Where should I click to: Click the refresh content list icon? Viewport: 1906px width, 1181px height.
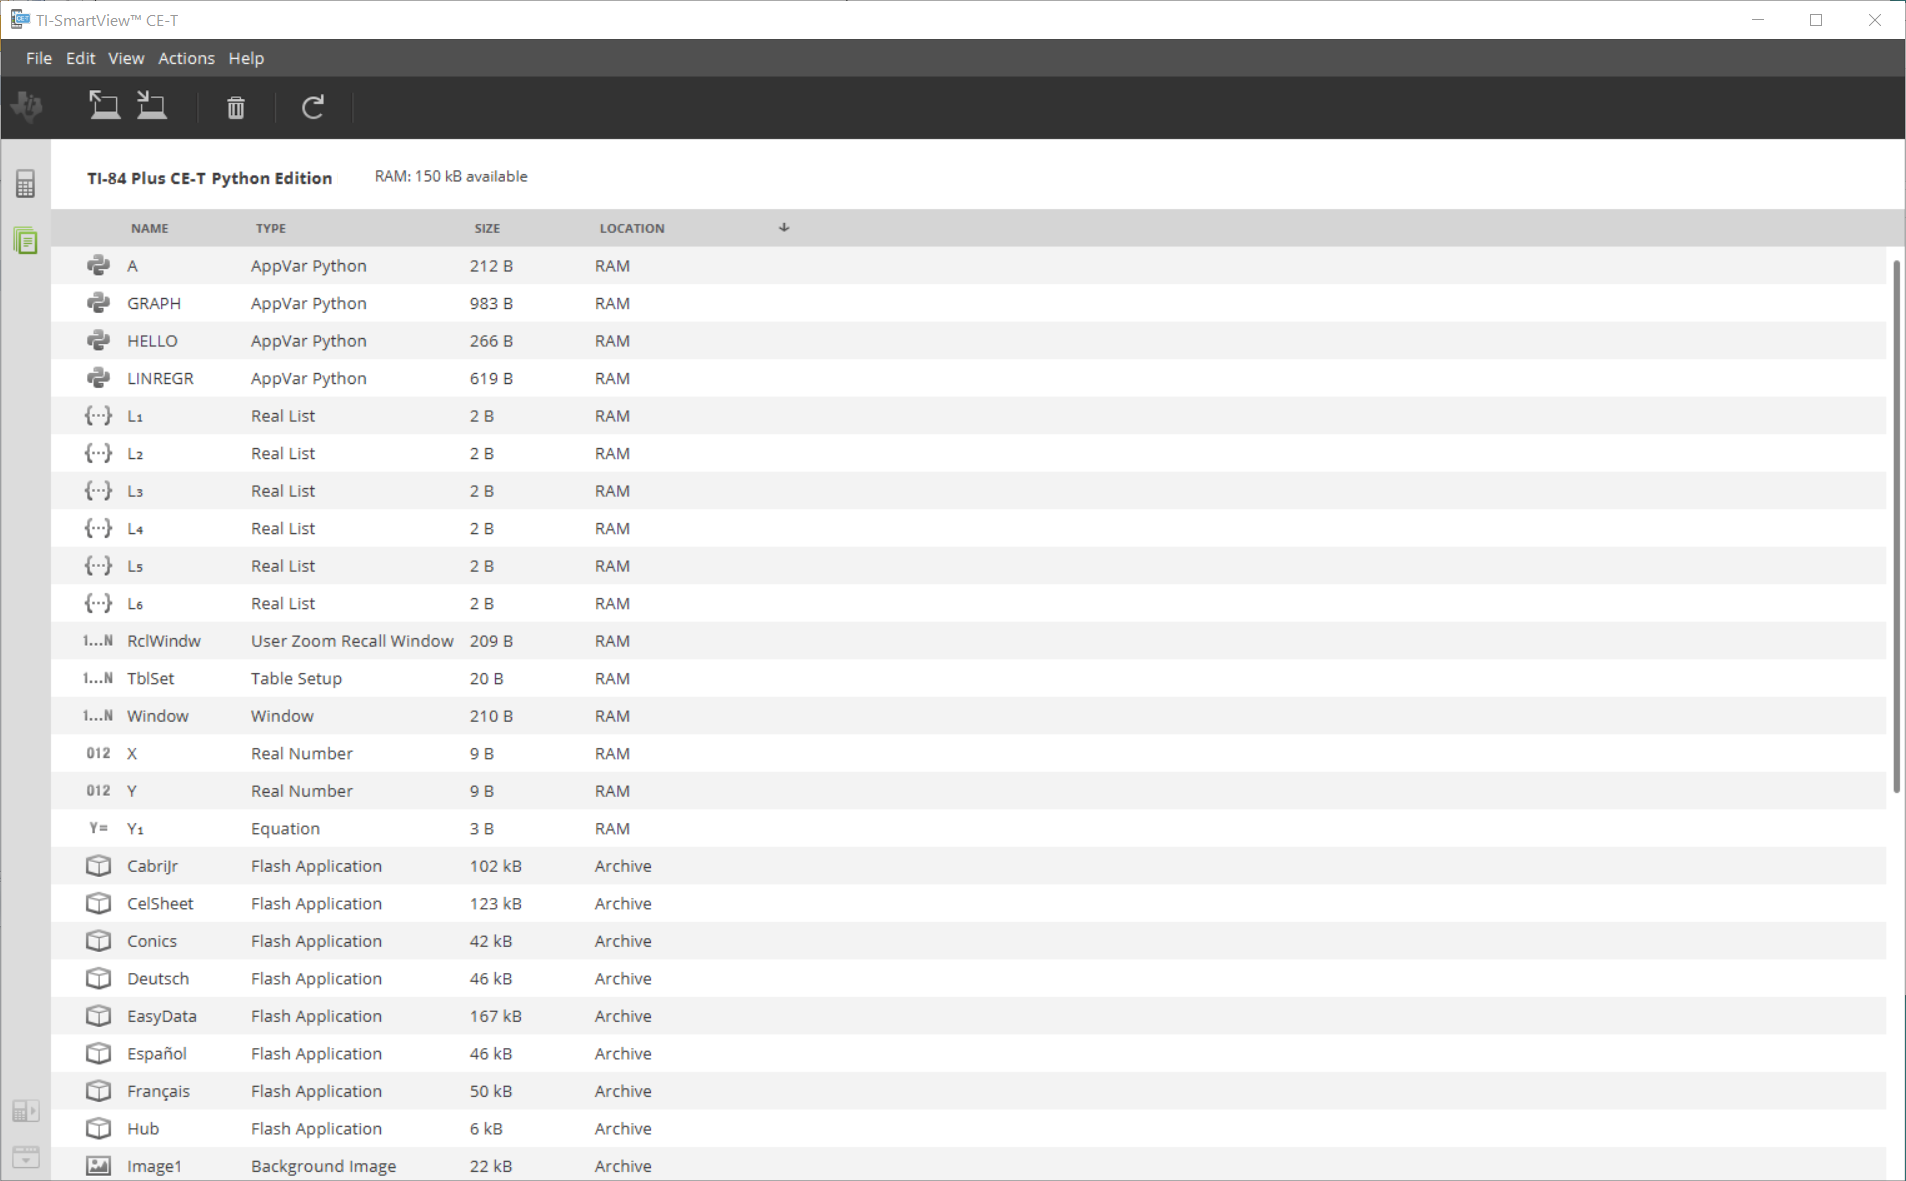(x=313, y=107)
